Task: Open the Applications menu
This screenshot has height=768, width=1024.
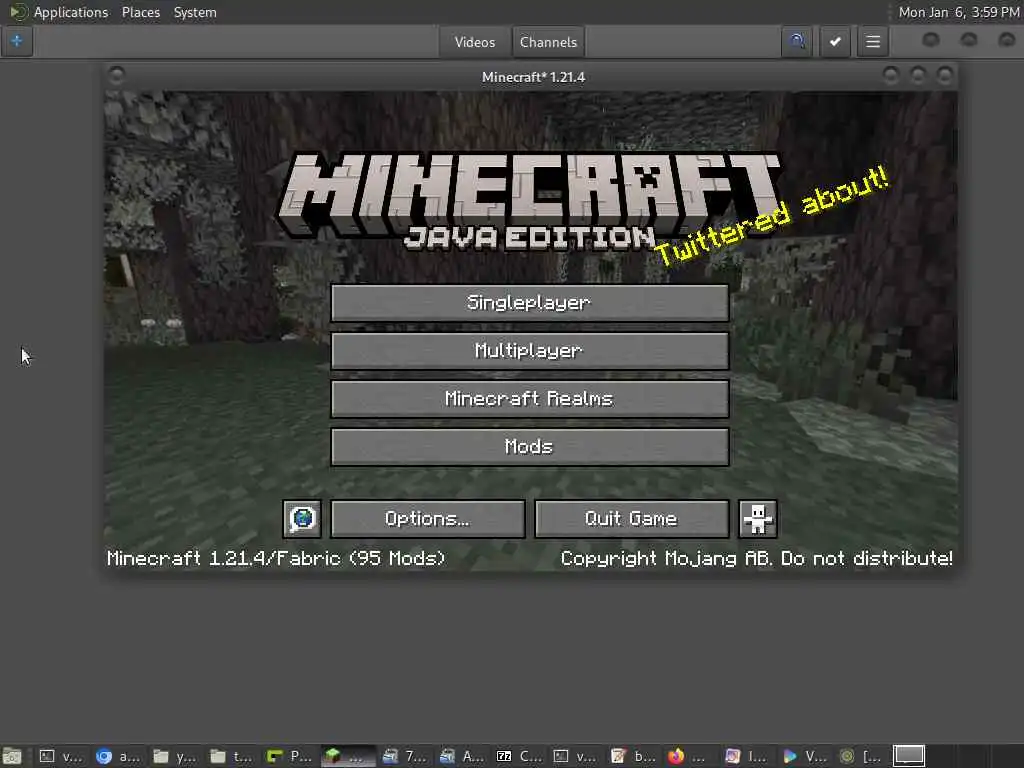Action: tap(71, 12)
